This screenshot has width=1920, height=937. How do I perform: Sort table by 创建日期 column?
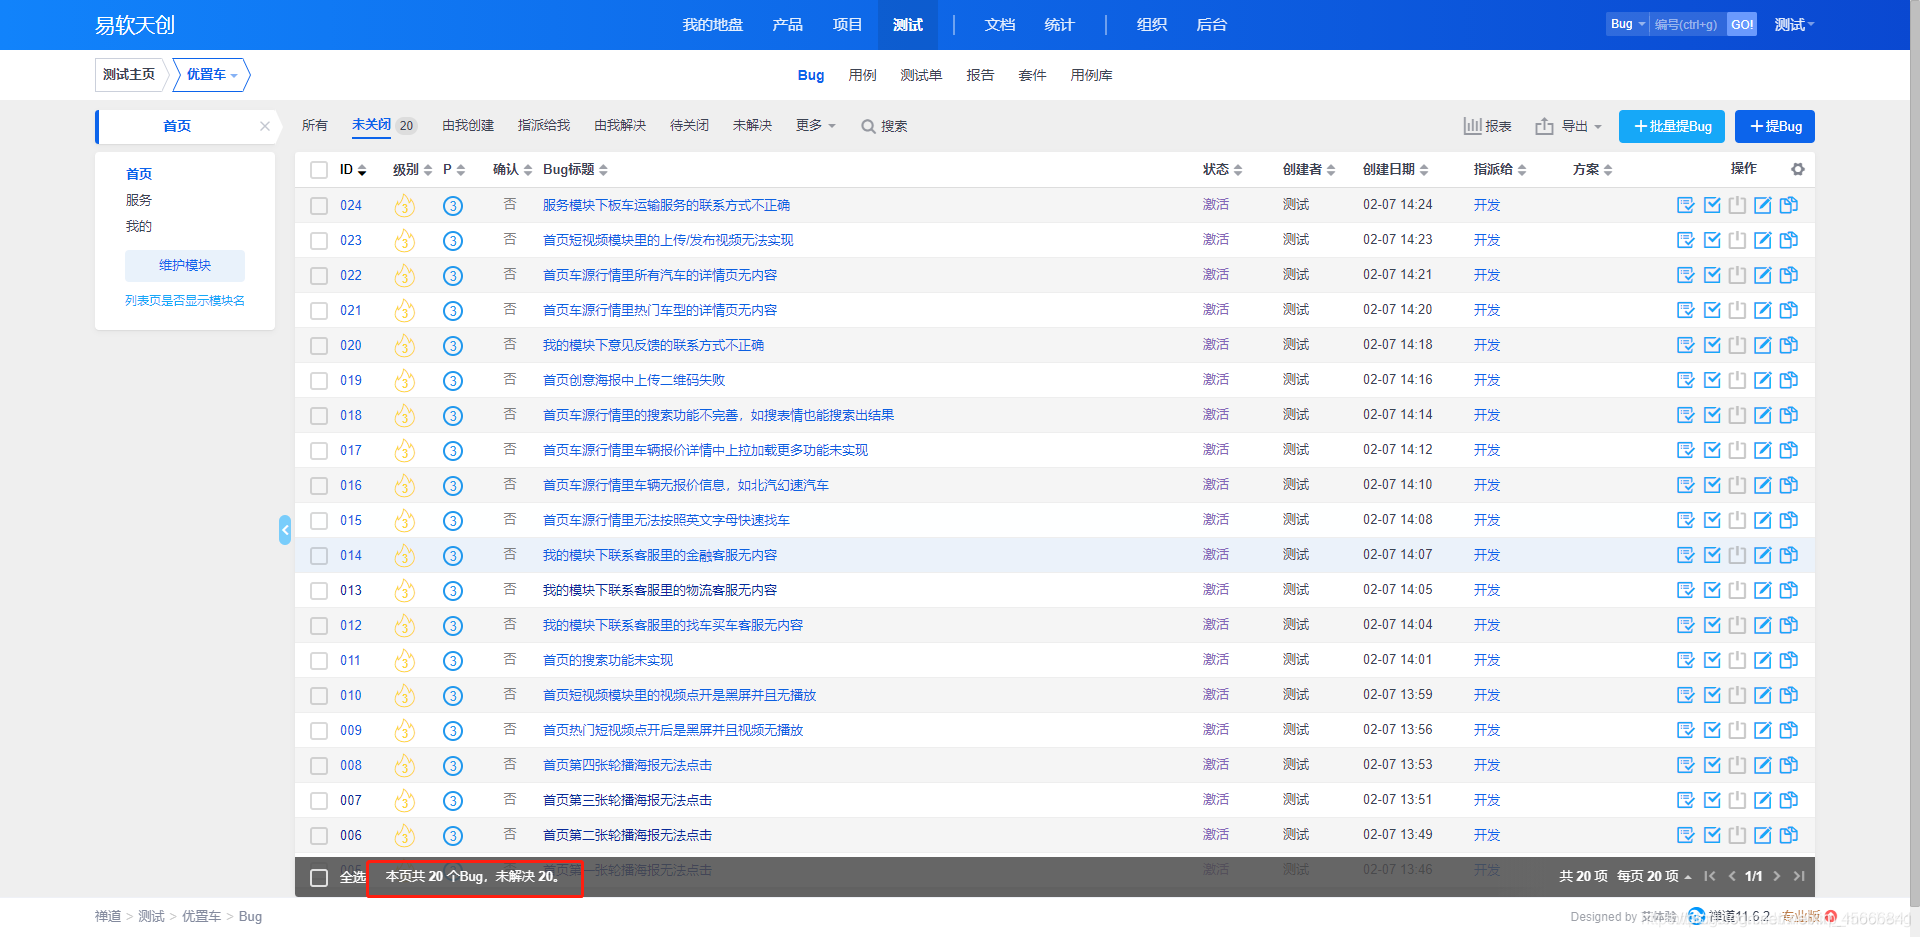tap(1395, 170)
